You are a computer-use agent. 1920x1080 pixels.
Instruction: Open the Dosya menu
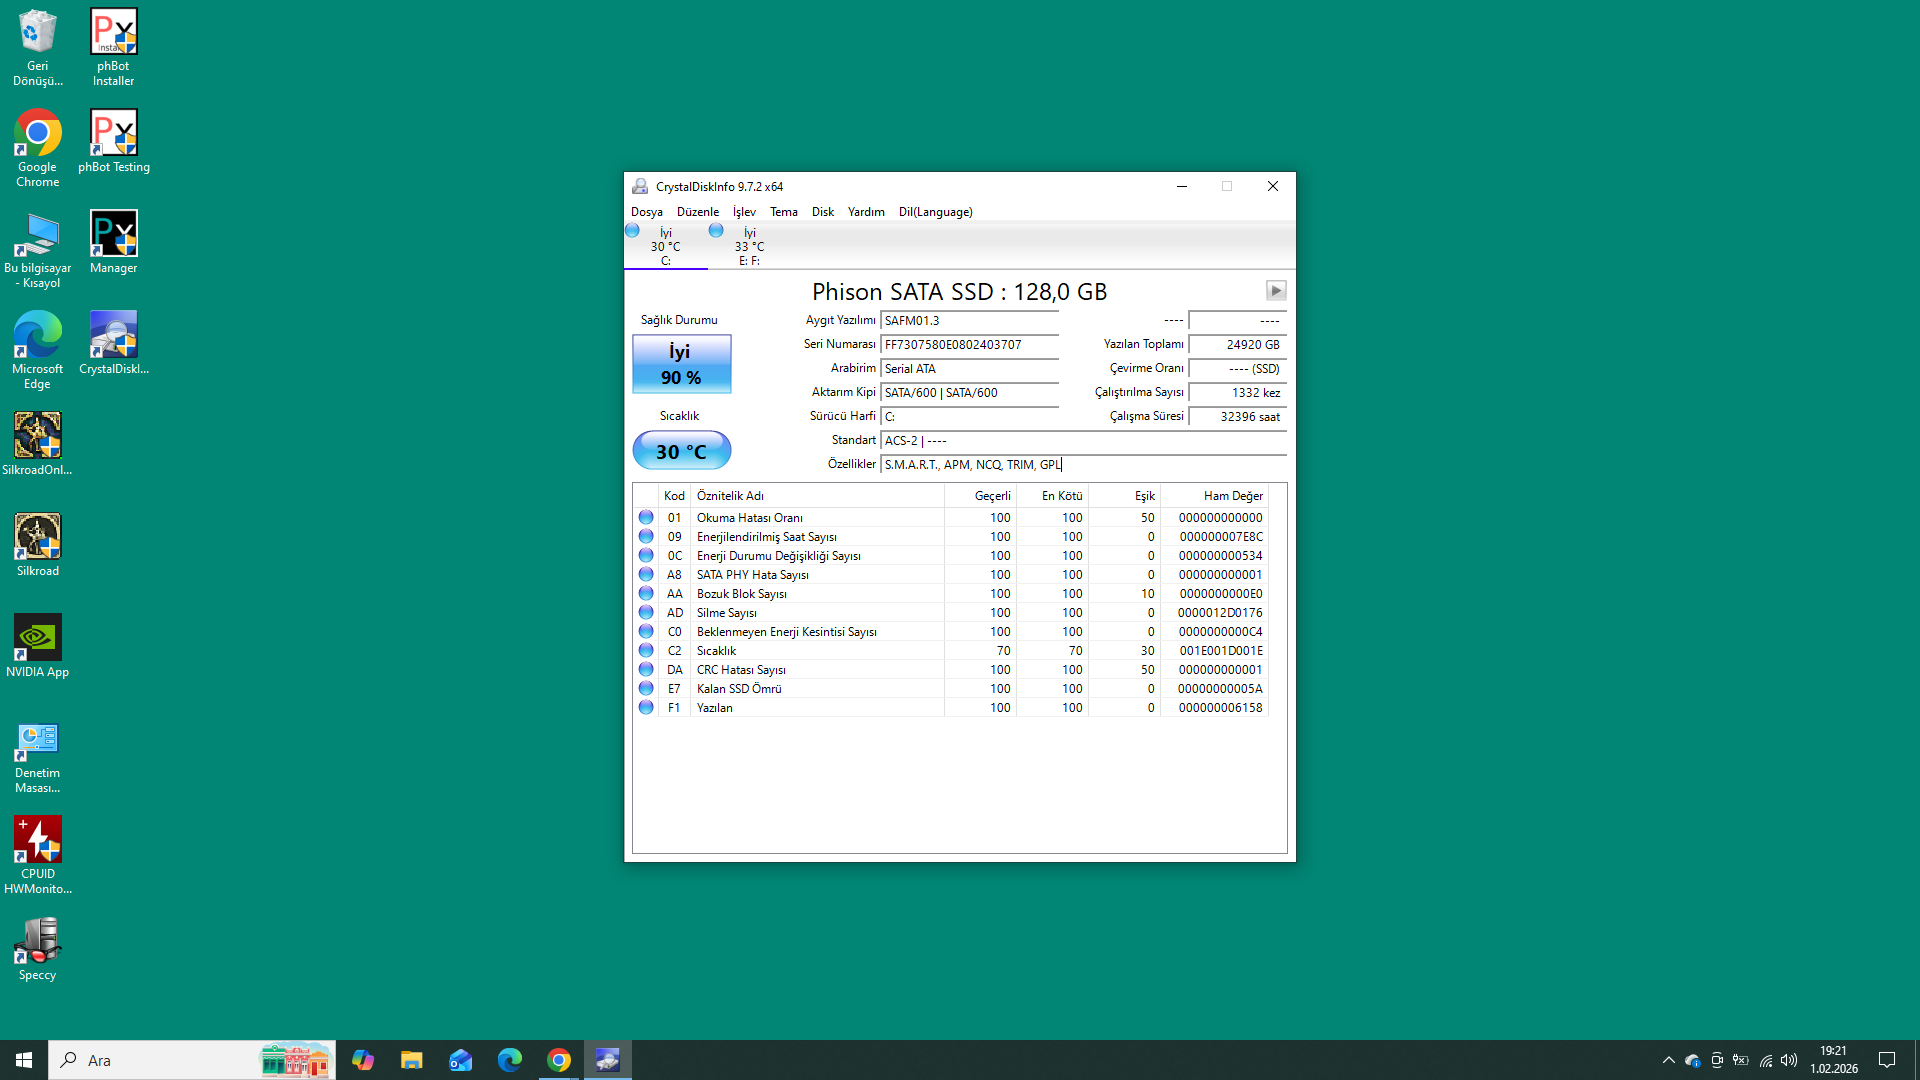[646, 212]
